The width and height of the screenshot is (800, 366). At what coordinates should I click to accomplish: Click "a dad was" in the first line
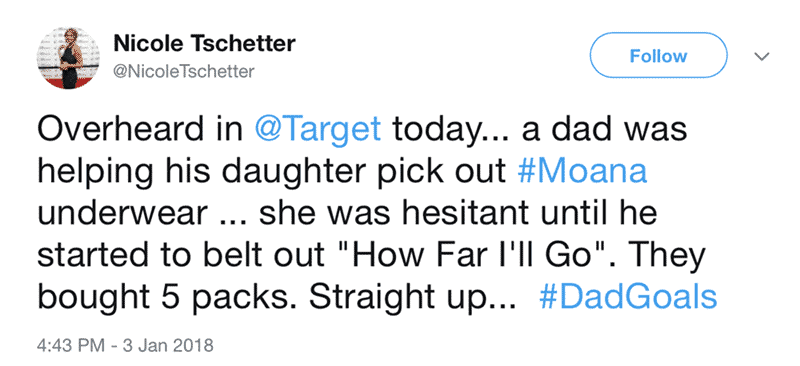[x=604, y=129]
